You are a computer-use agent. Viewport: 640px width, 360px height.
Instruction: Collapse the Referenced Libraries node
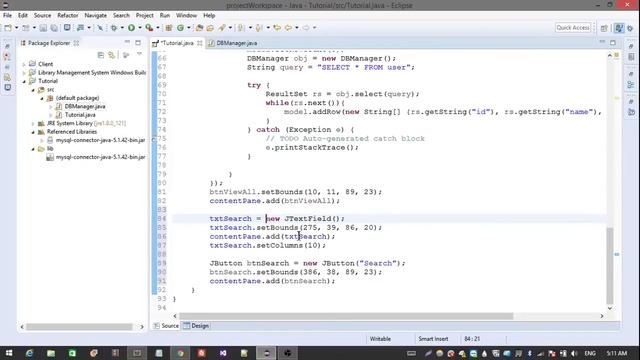click(x=33, y=132)
